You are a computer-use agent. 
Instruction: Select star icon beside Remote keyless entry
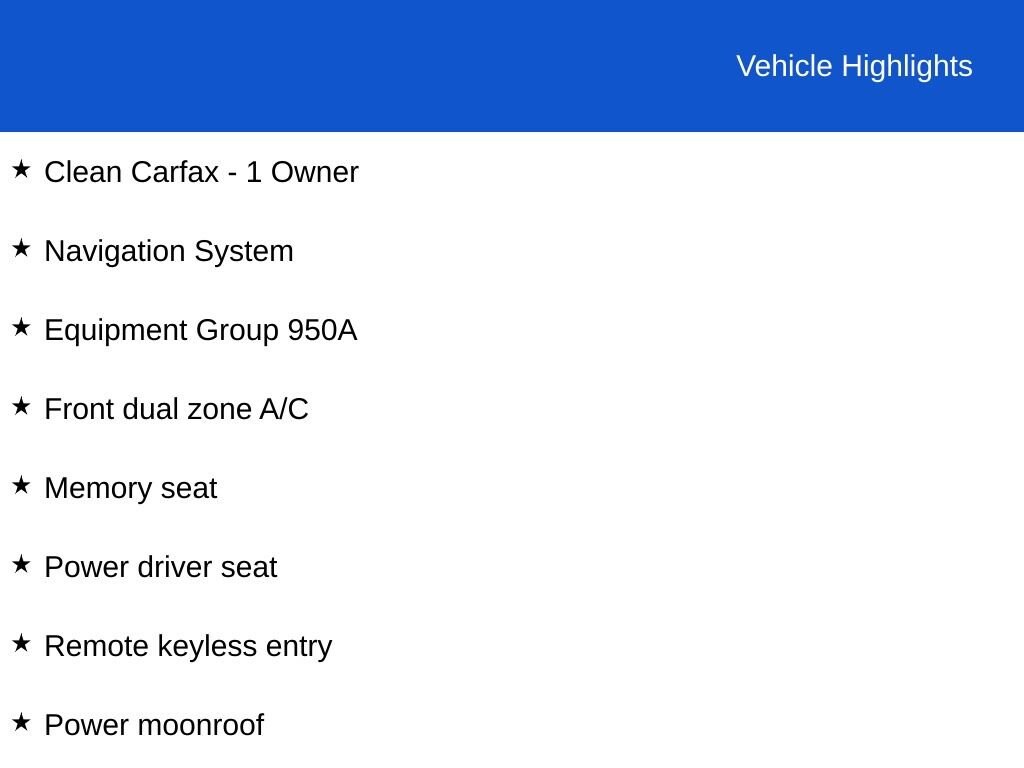point(21,644)
